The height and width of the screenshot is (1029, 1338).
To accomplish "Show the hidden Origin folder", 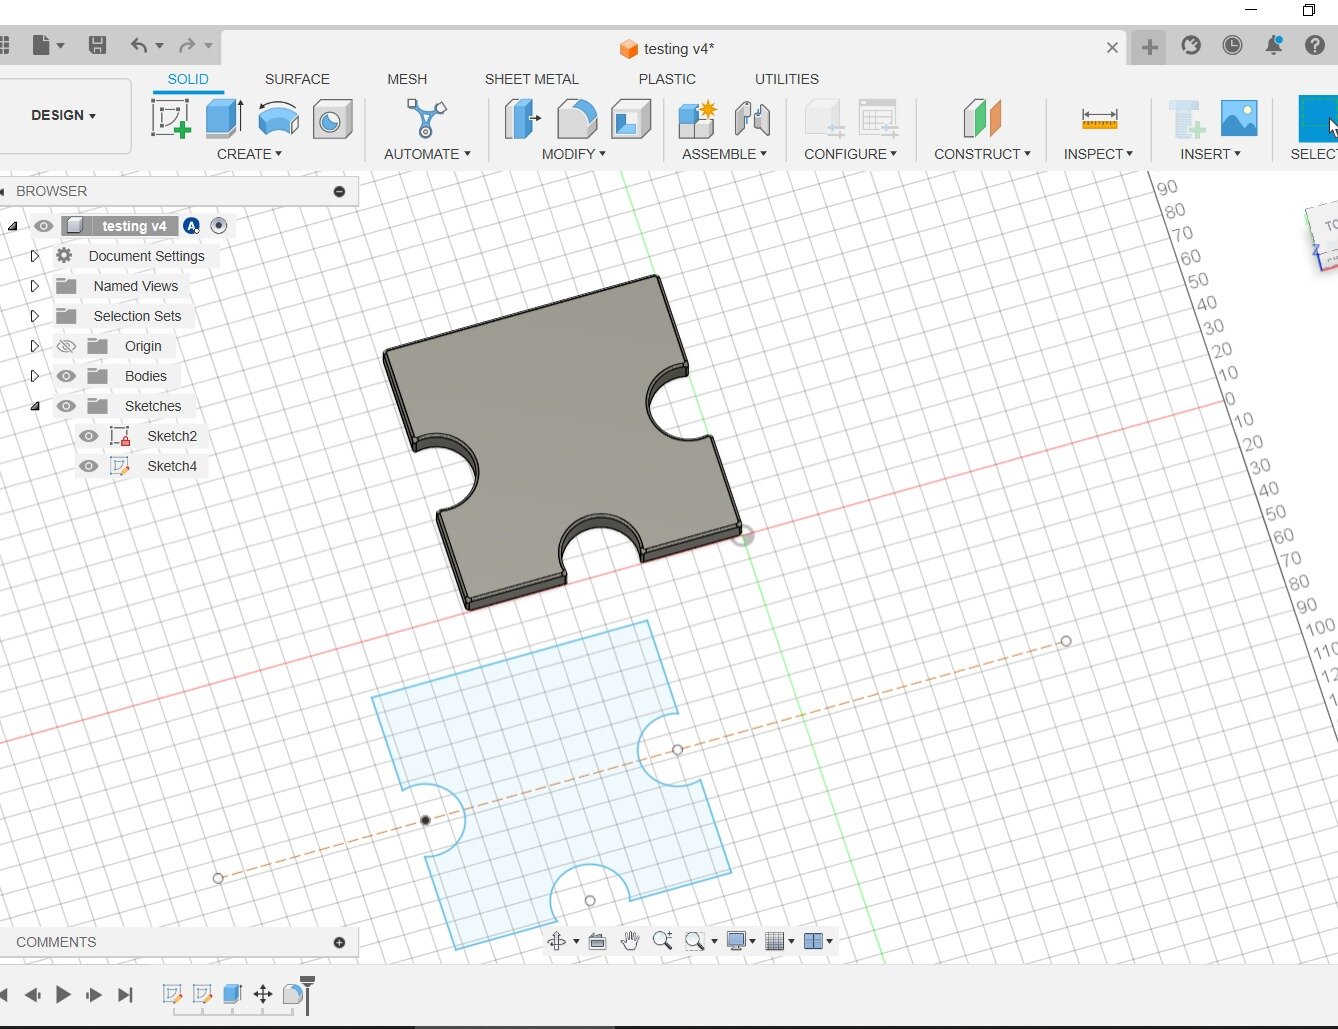I will (66, 346).
